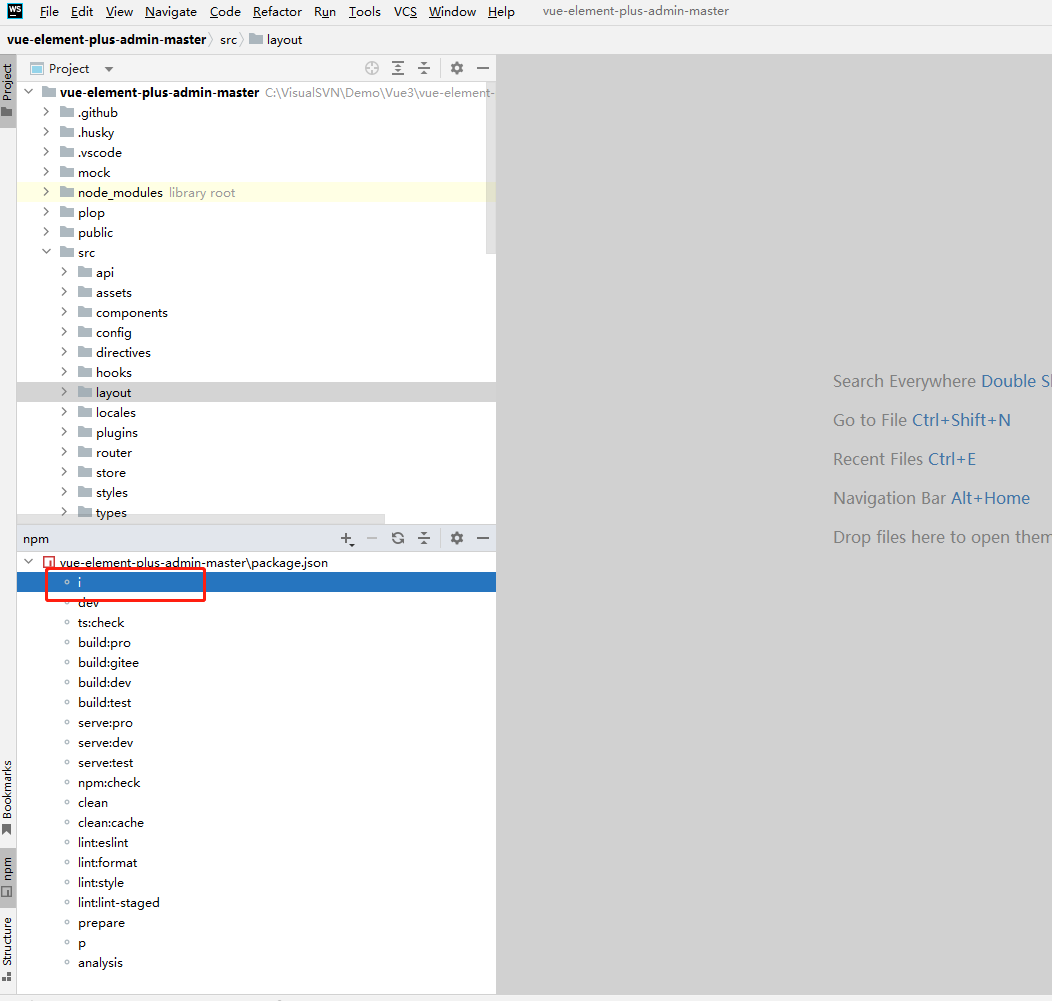Click Collapse All icon in Project toolbar

(x=424, y=68)
